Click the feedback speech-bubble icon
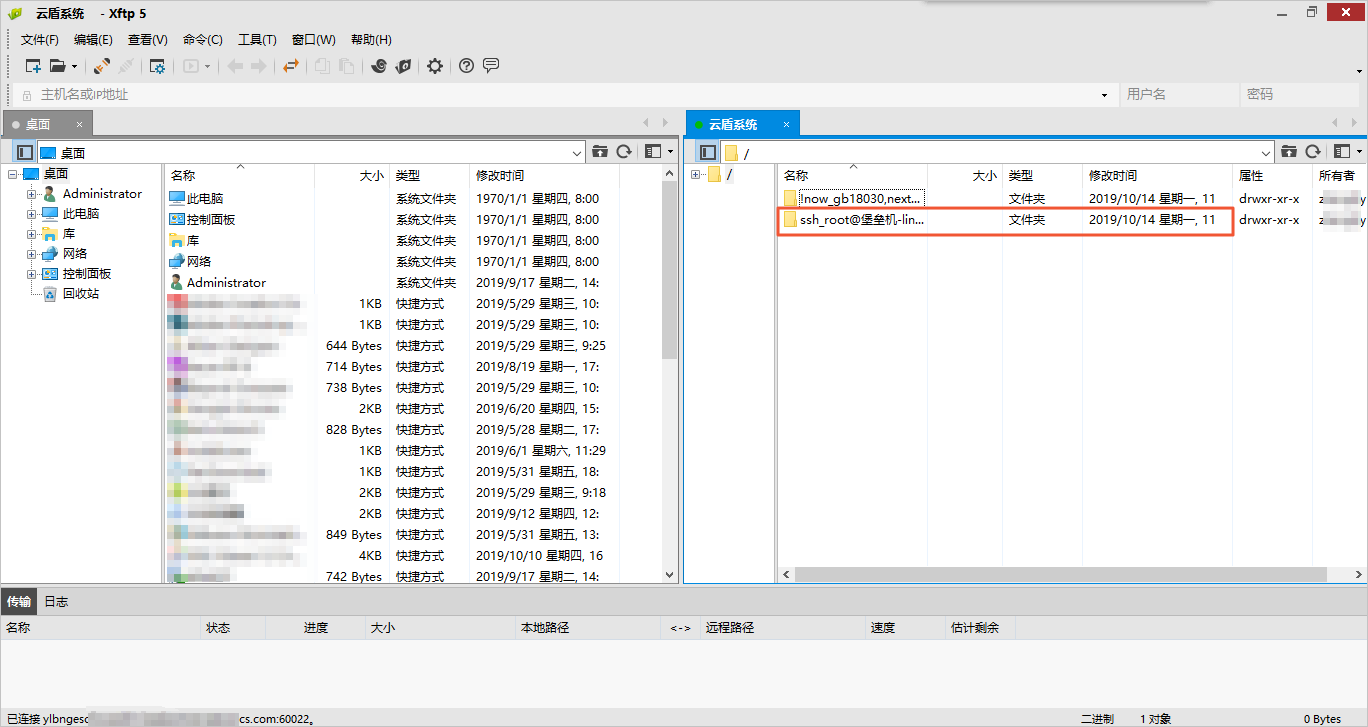The width and height of the screenshot is (1368, 727). pos(491,66)
